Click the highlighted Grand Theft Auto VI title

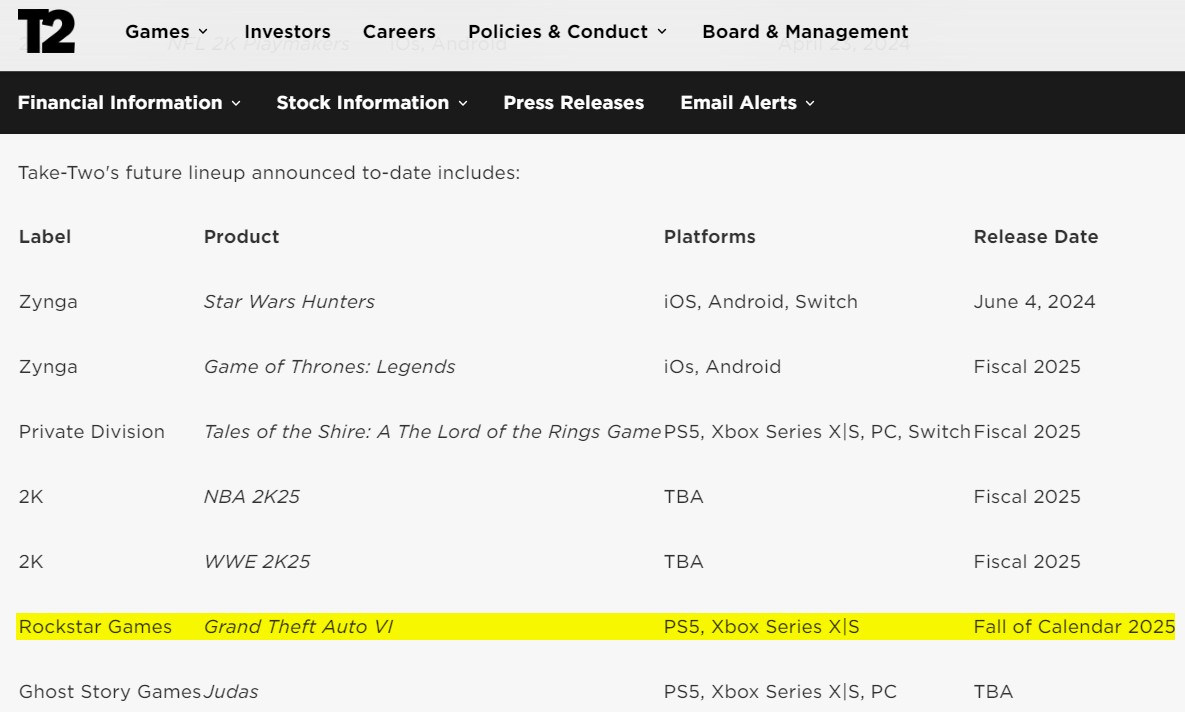tap(298, 627)
